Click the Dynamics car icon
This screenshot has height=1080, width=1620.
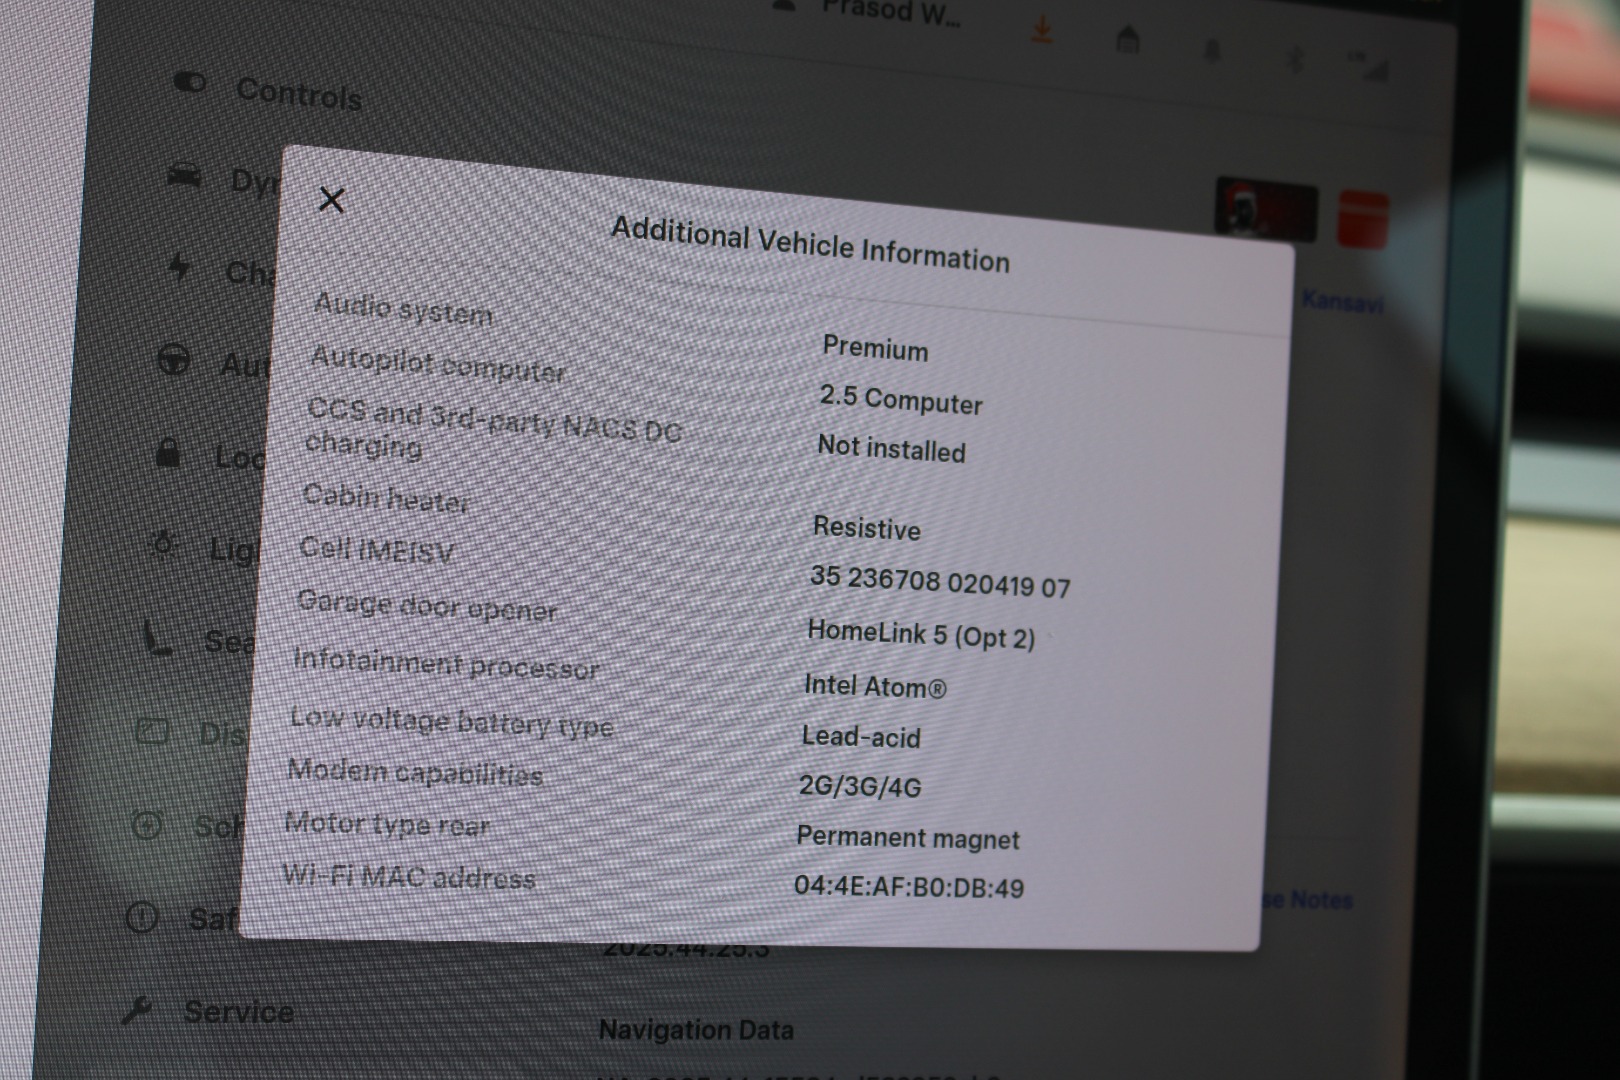[185, 177]
